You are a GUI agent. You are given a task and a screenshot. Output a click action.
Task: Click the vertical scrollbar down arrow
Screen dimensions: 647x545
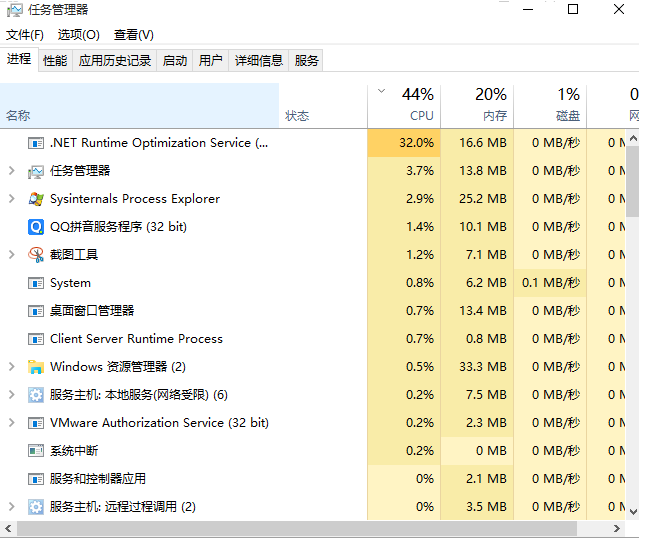click(x=634, y=512)
